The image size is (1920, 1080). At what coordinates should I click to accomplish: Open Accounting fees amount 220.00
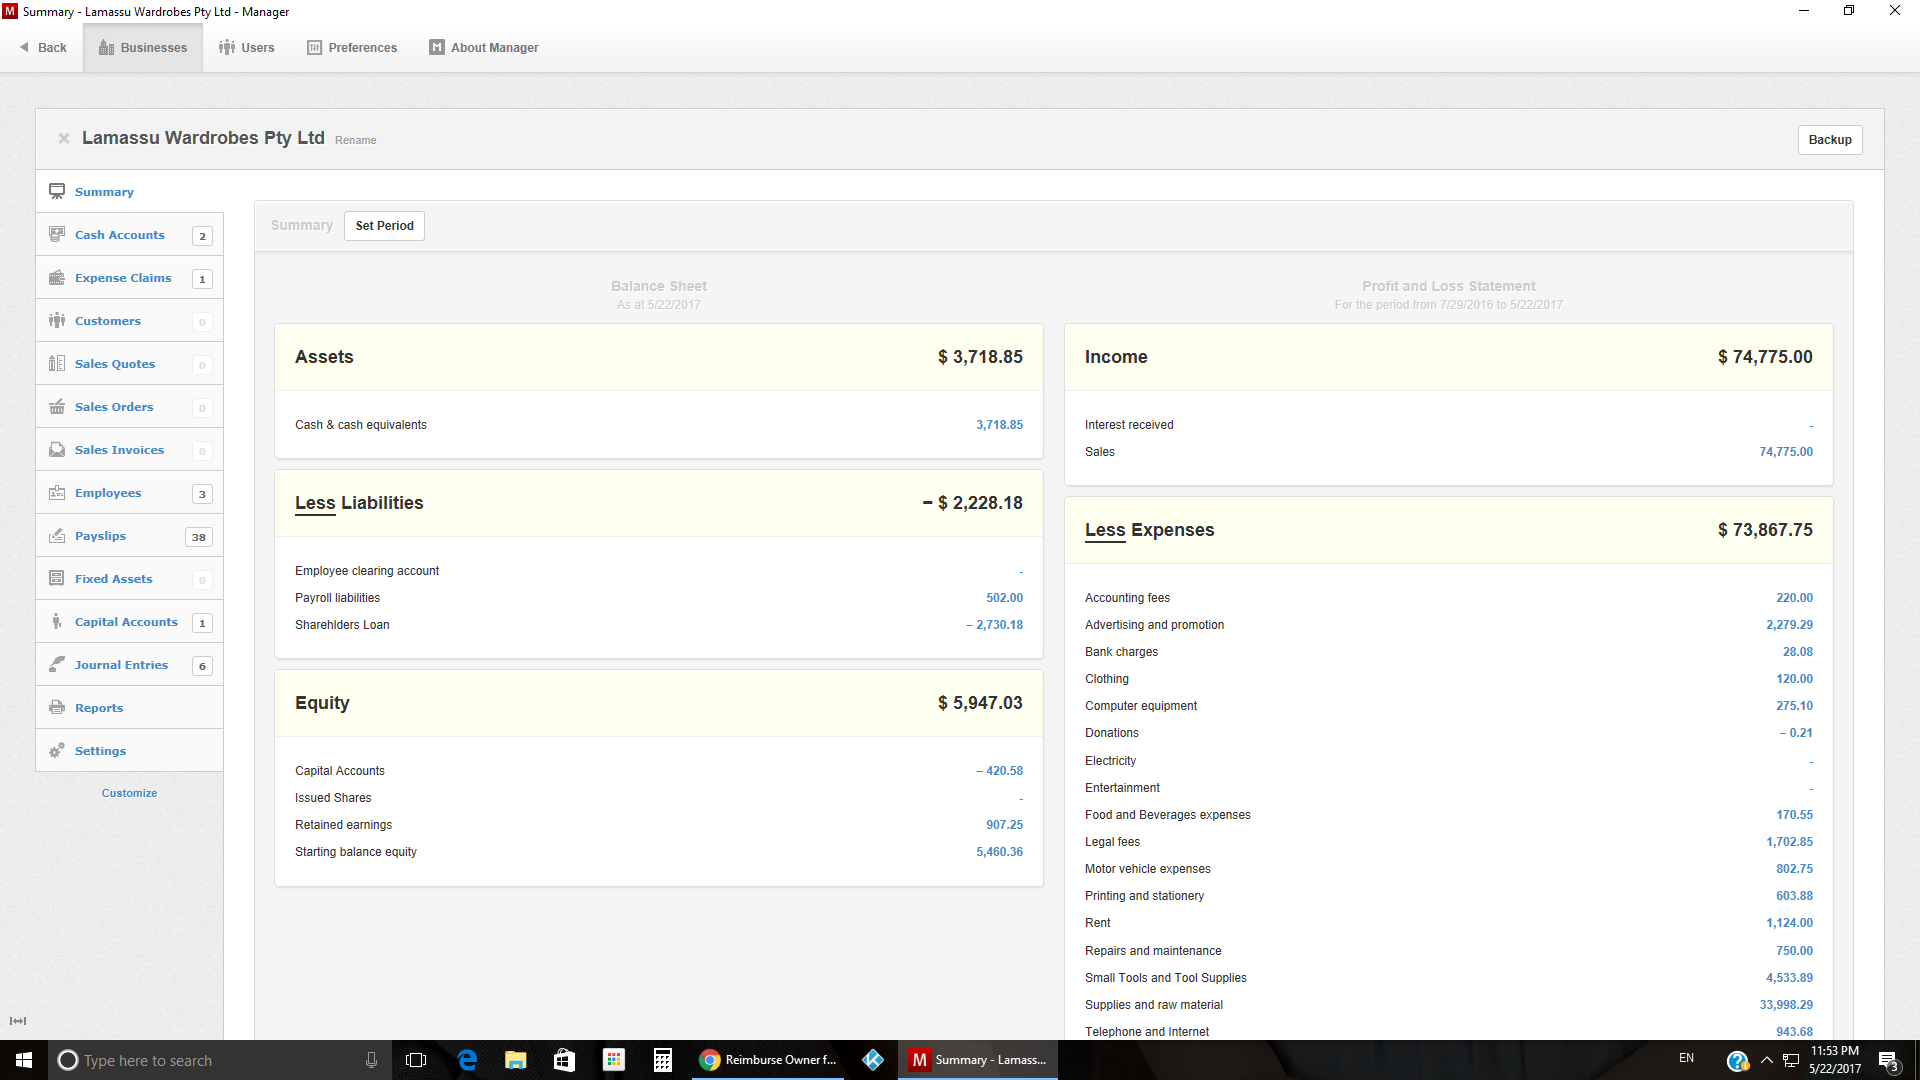(x=1794, y=598)
